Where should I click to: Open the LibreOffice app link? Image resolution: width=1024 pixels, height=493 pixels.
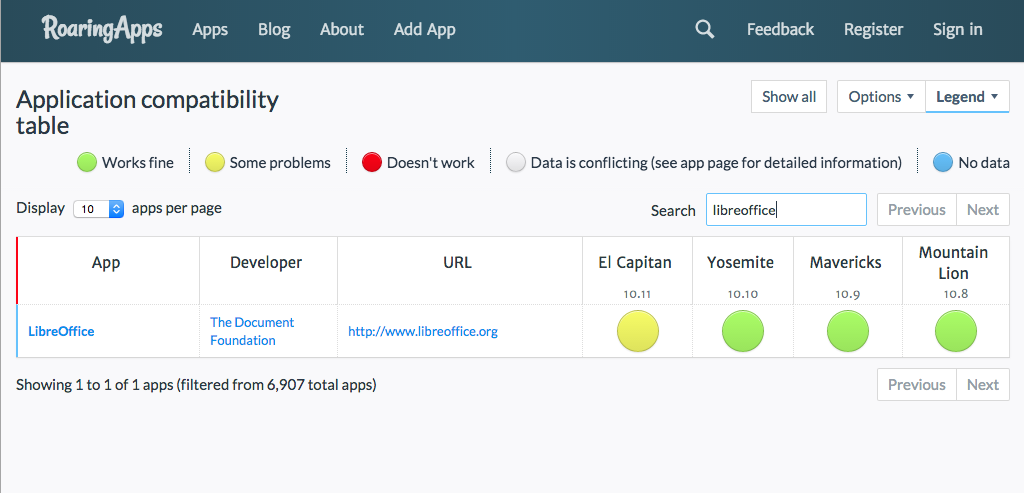(x=61, y=331)
